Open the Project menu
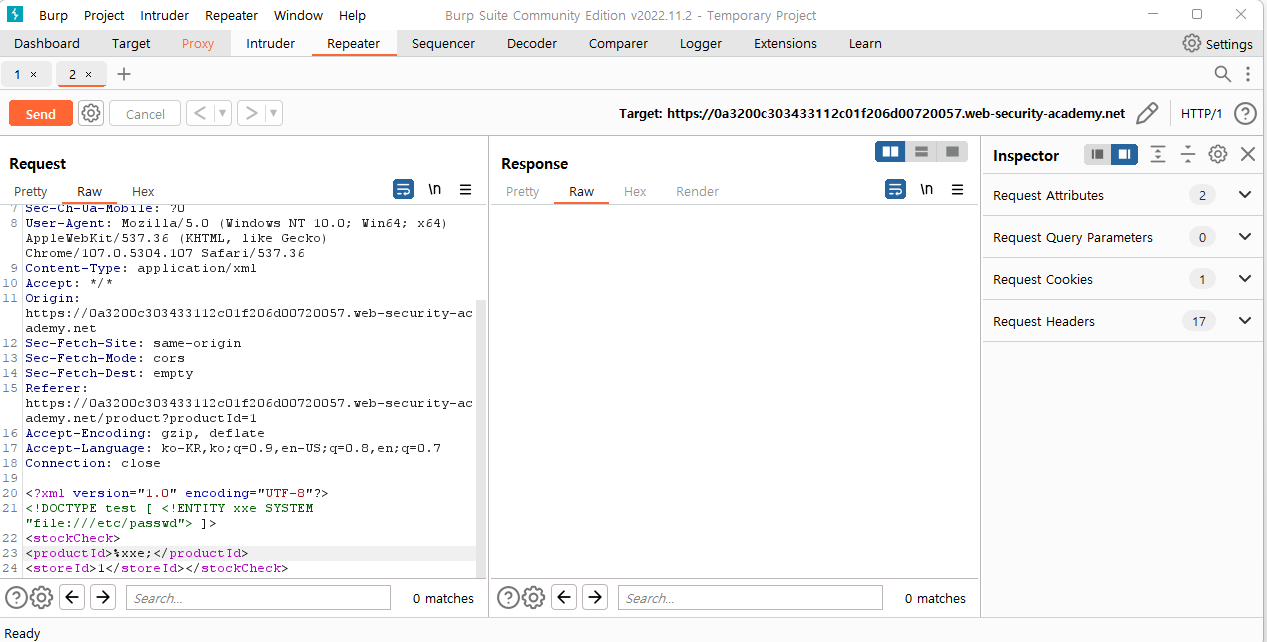This screenshot has height=642, width=1267. 104,15
